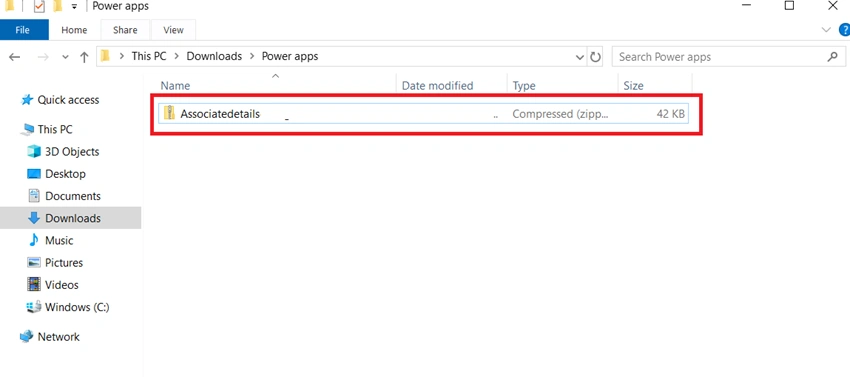
Task: Maximize the Power apps window
Action: [790, 6]
